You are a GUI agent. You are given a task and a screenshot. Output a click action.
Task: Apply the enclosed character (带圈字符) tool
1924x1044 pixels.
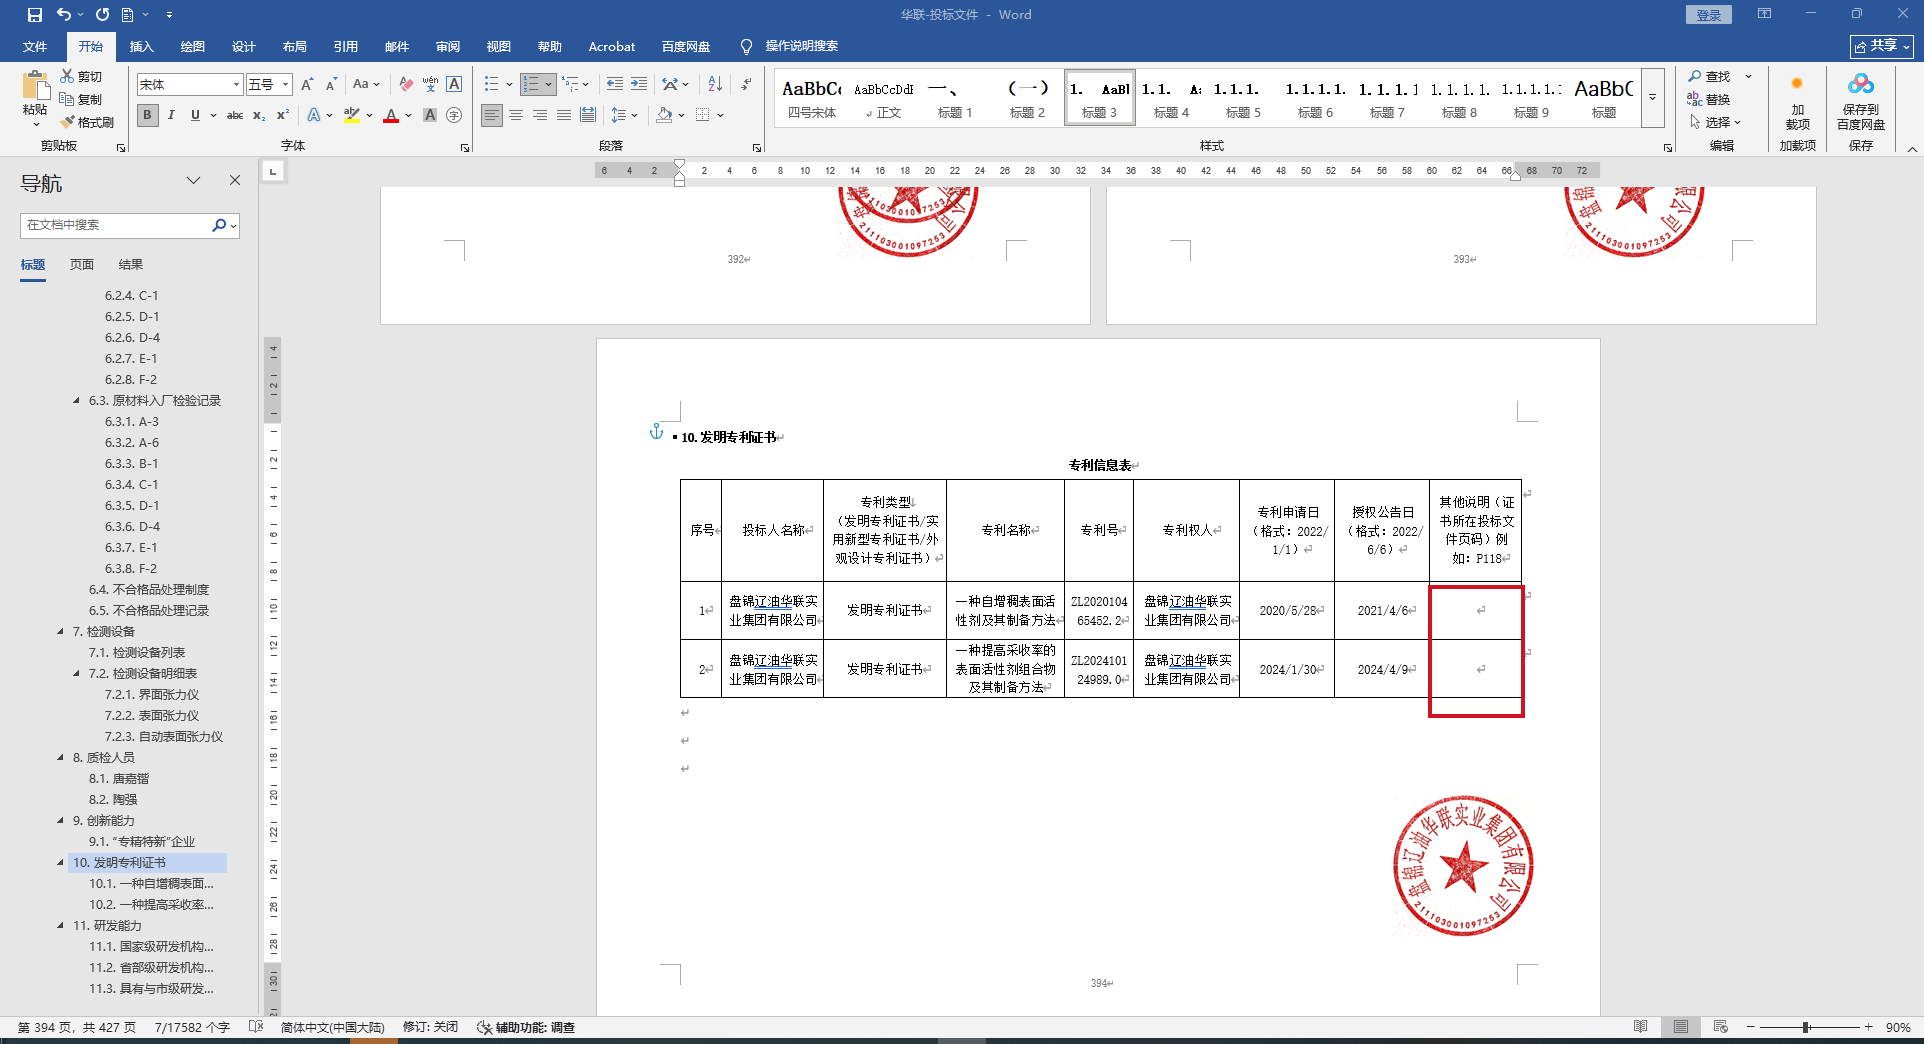[x=454, y=115]
